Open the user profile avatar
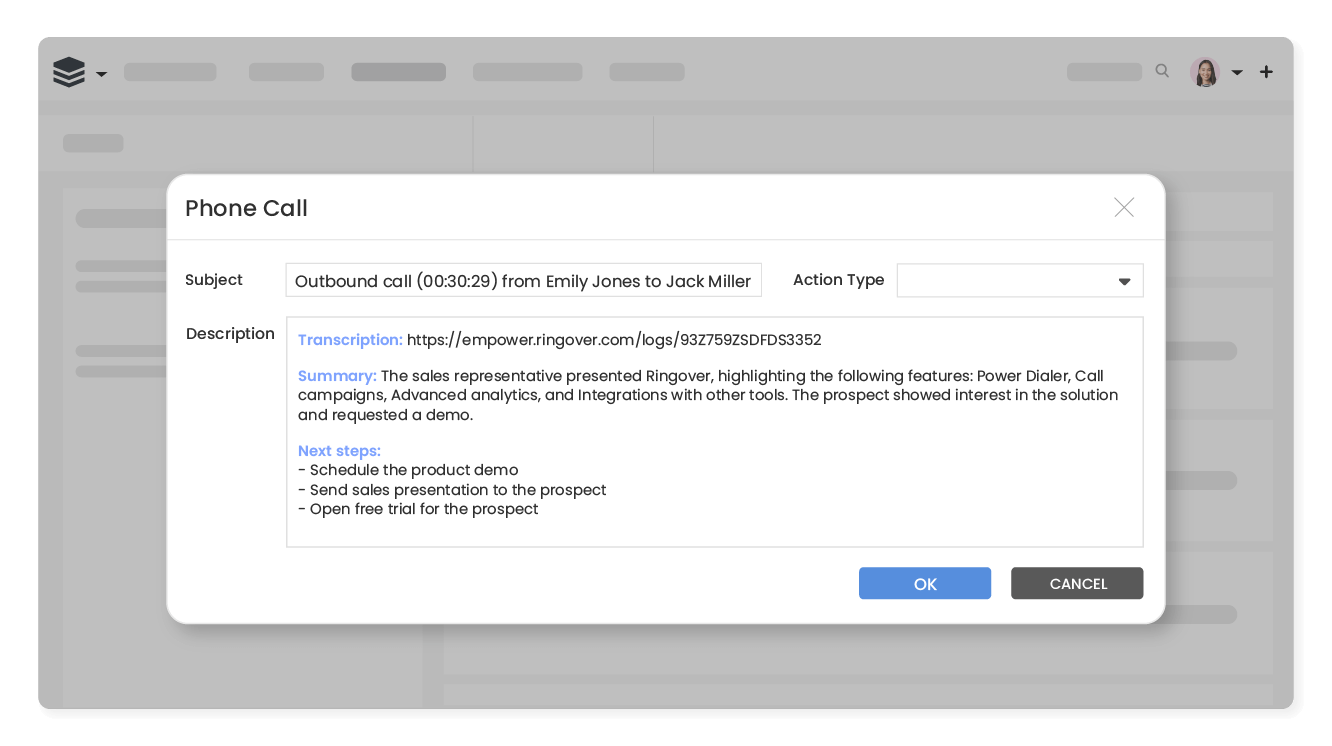Image resolution: width=1332 pixels, height=746 pixels. [x=1204, y=72]
